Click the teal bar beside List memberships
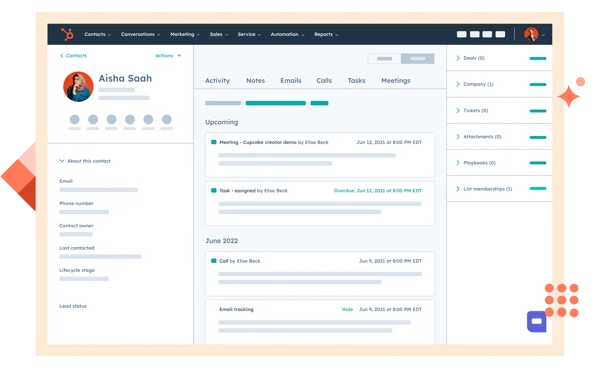 [x=538, y=189]
